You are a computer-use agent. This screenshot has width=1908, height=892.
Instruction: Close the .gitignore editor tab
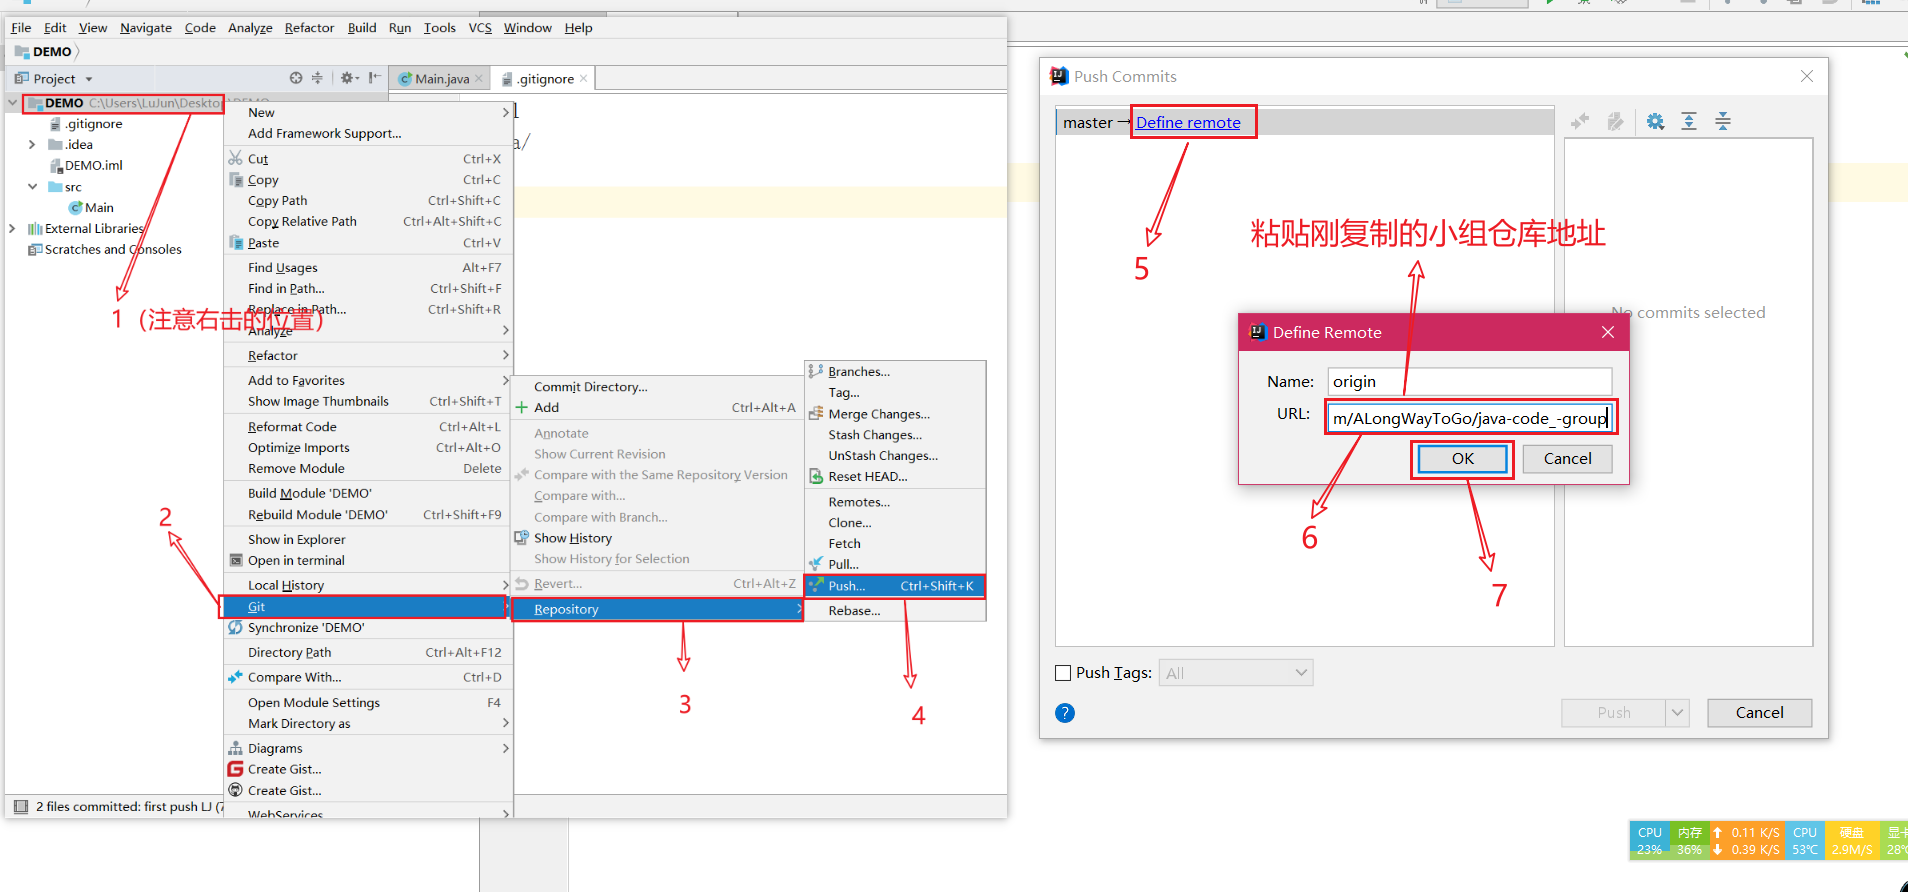[584, 78]
